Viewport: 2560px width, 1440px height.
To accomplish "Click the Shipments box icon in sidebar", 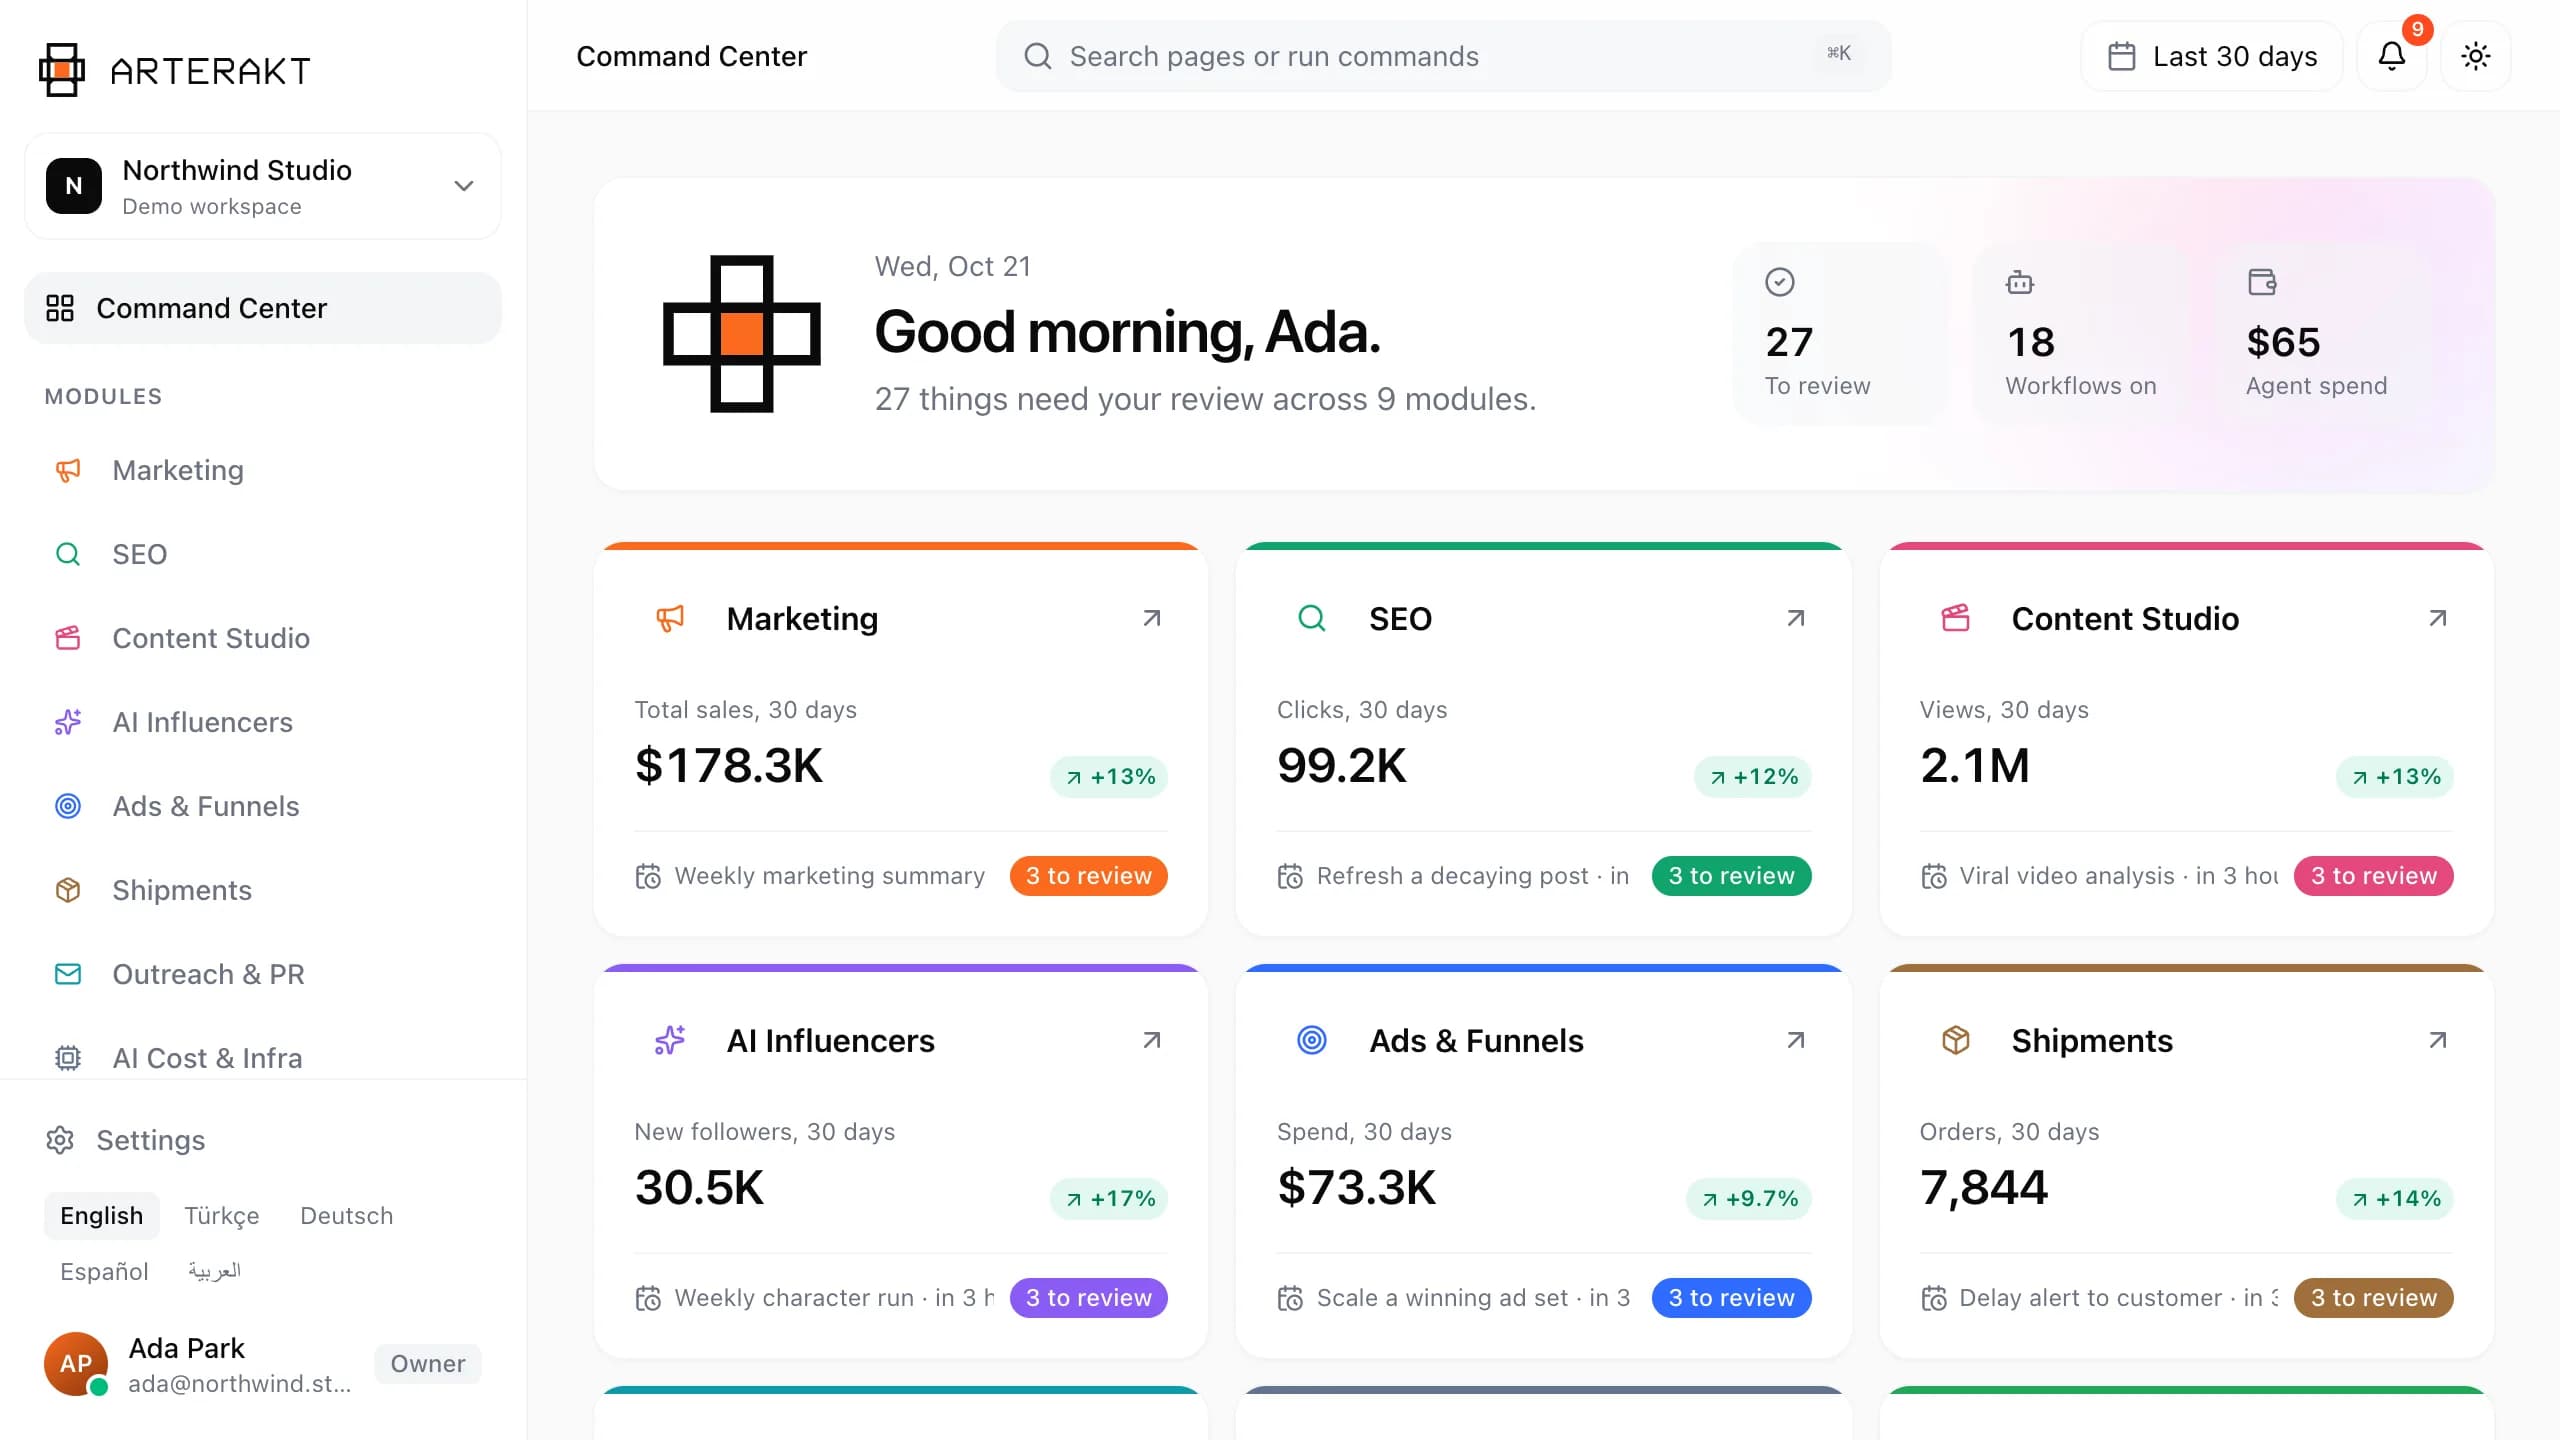I will point(68,890).
